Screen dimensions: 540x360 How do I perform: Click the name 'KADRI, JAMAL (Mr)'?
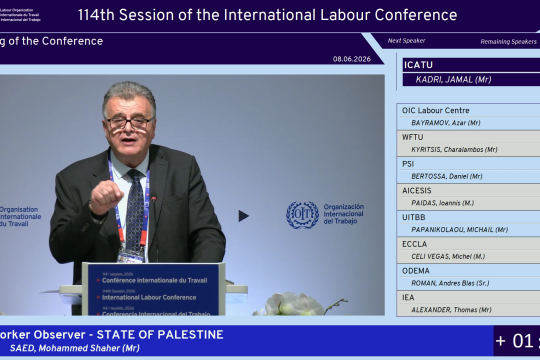[x=453, y=80]
